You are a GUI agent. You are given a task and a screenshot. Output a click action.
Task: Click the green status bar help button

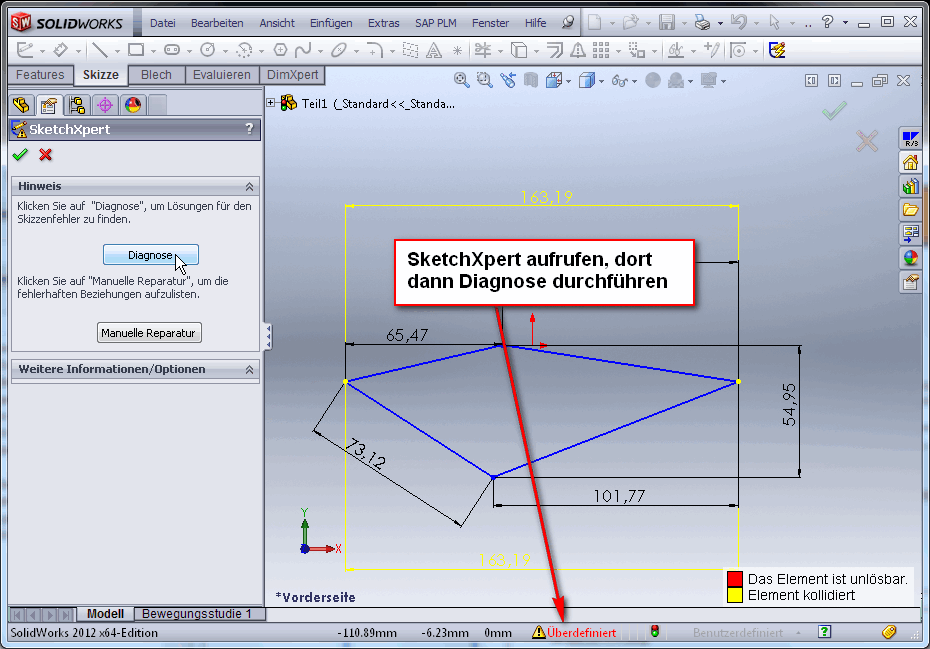tap(824, 632)
